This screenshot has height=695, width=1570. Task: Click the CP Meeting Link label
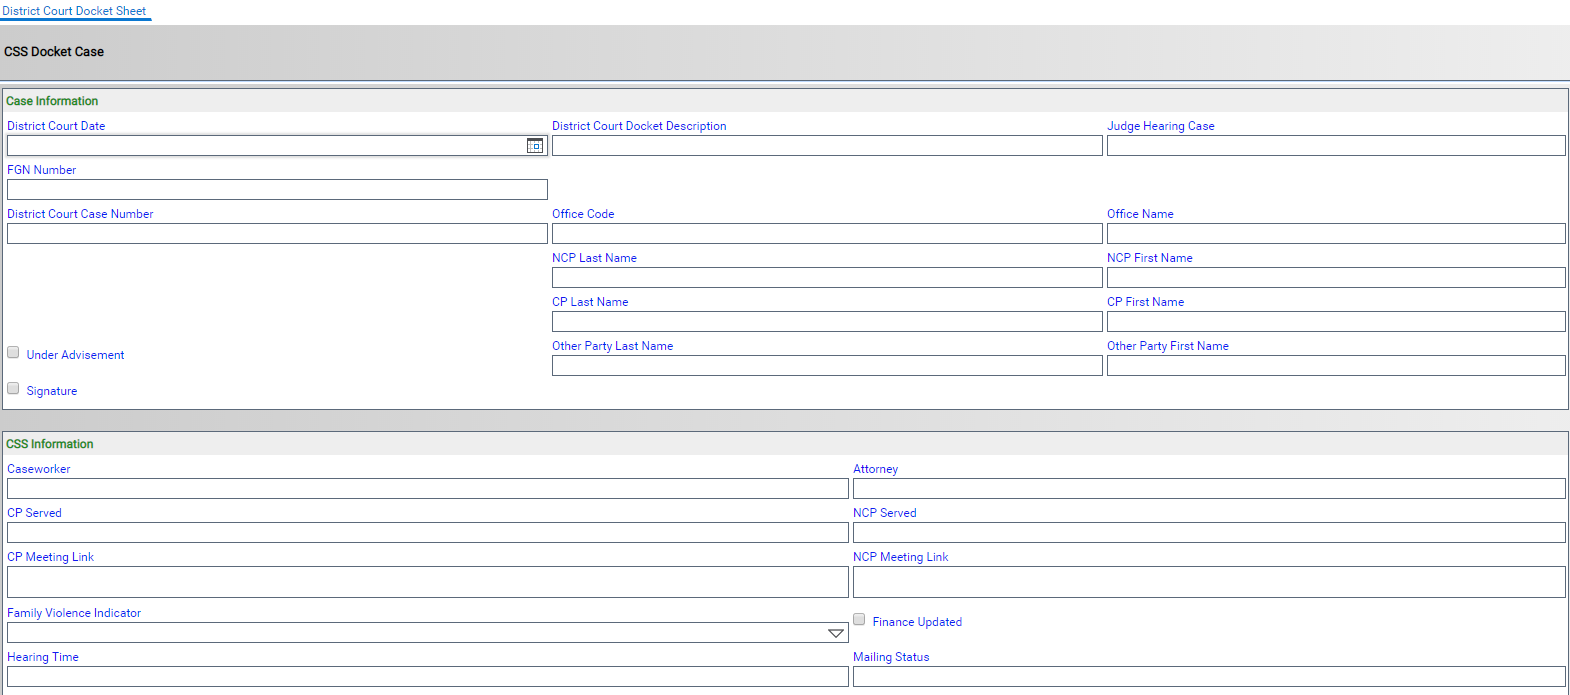[51, 557]
